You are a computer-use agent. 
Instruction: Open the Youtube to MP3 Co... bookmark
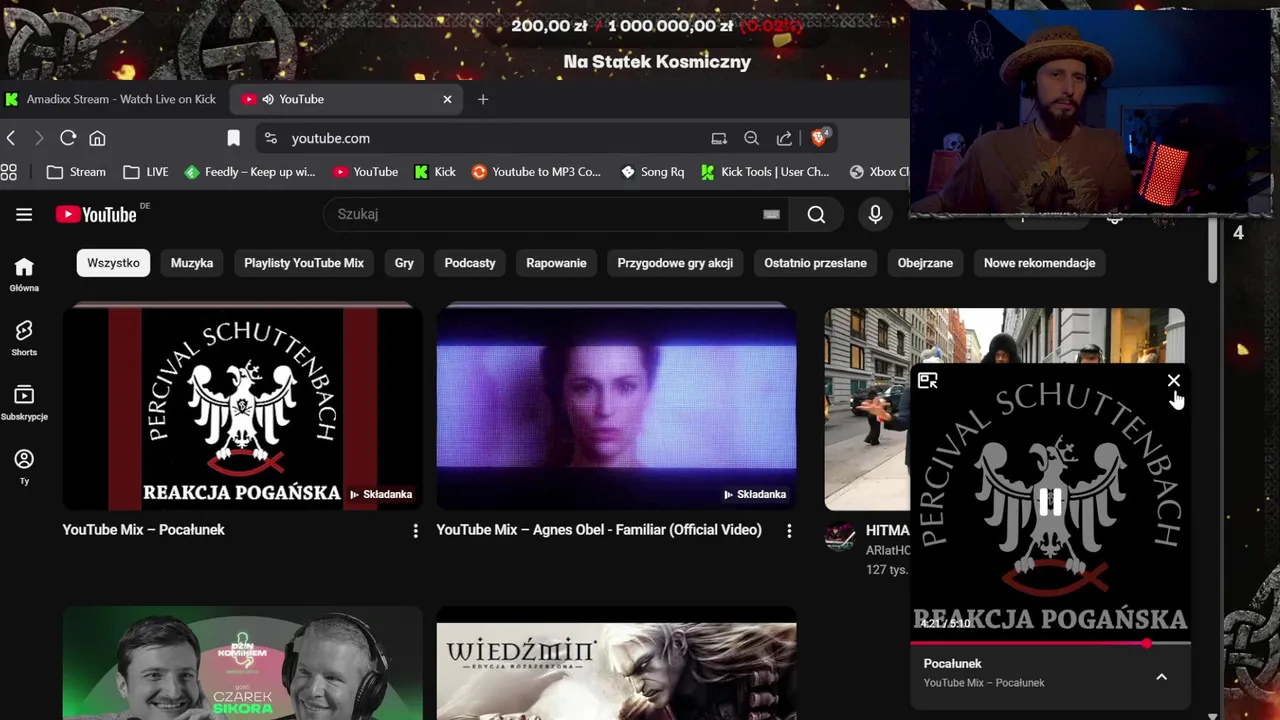pyautogui.click(x=536, y=172)
